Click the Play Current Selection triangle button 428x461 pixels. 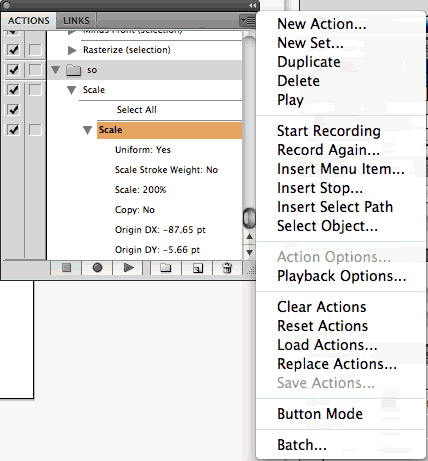click(129, 268)
